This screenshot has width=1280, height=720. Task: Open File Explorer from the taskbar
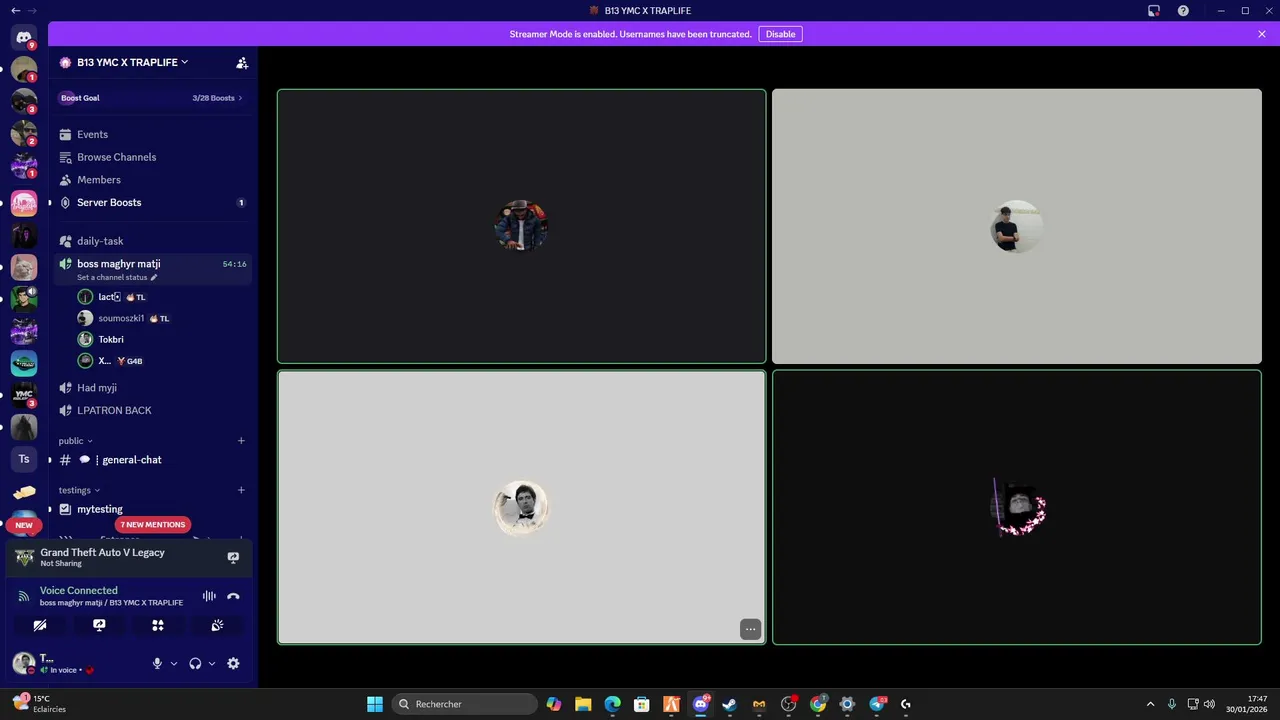click(583, 704)
